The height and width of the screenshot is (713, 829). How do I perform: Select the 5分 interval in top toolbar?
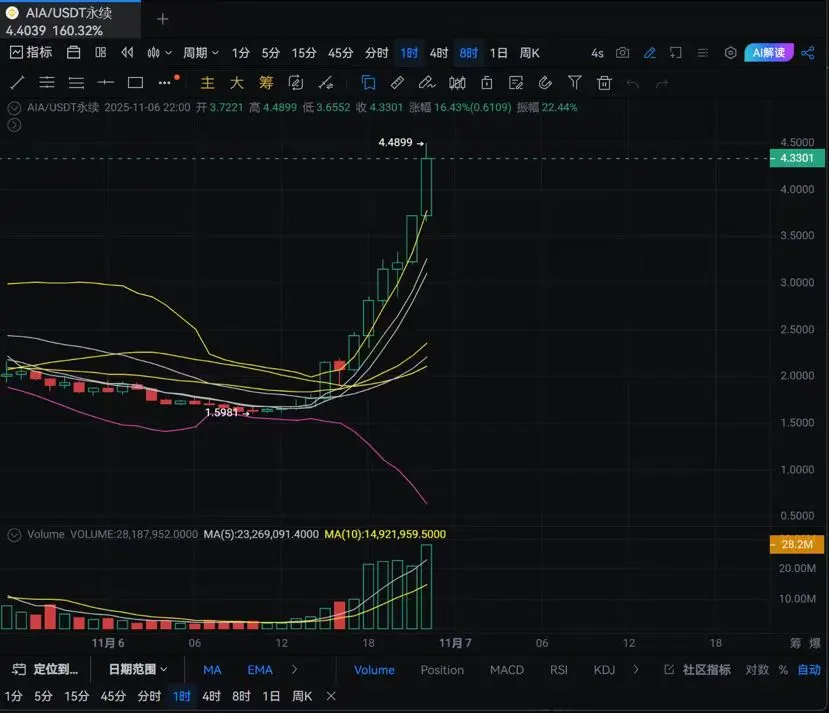[x=270, y=53]
